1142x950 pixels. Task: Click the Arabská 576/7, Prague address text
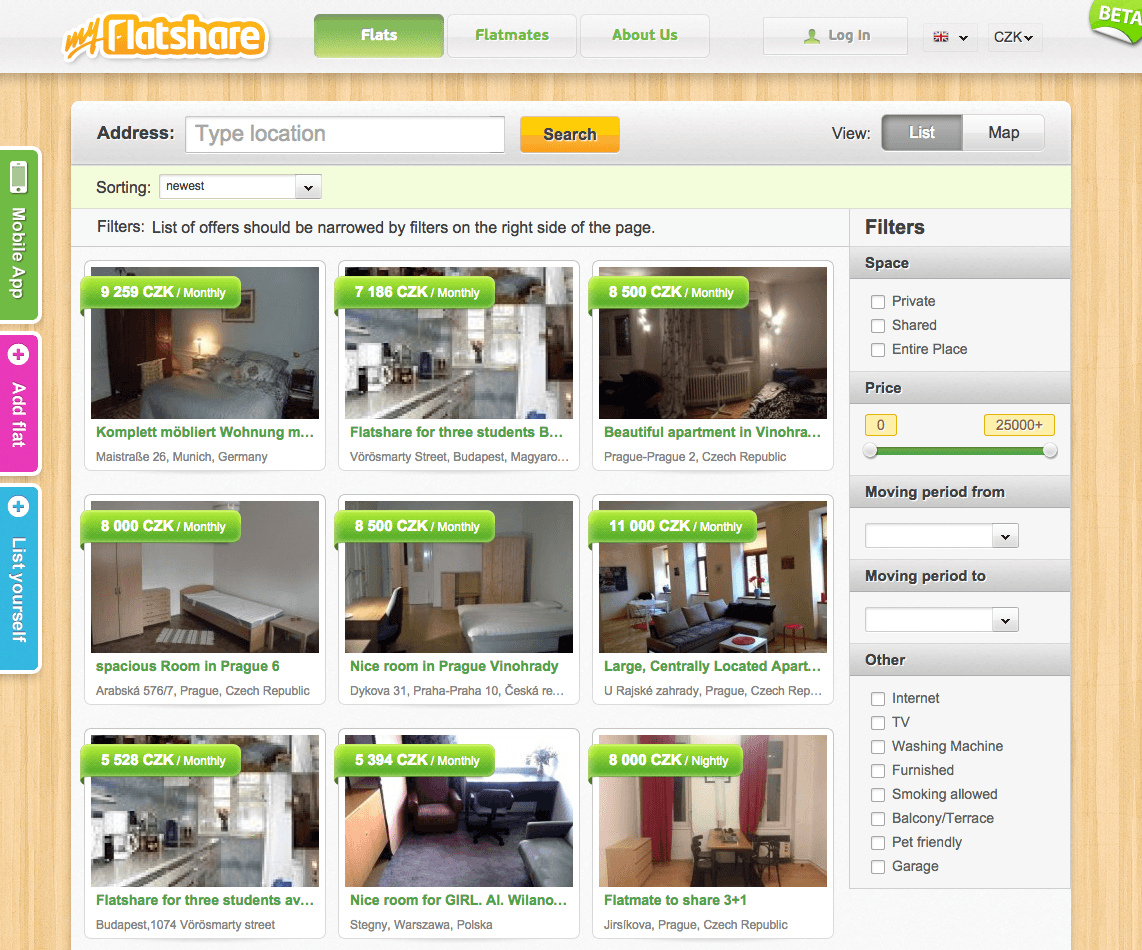point(202,691)
